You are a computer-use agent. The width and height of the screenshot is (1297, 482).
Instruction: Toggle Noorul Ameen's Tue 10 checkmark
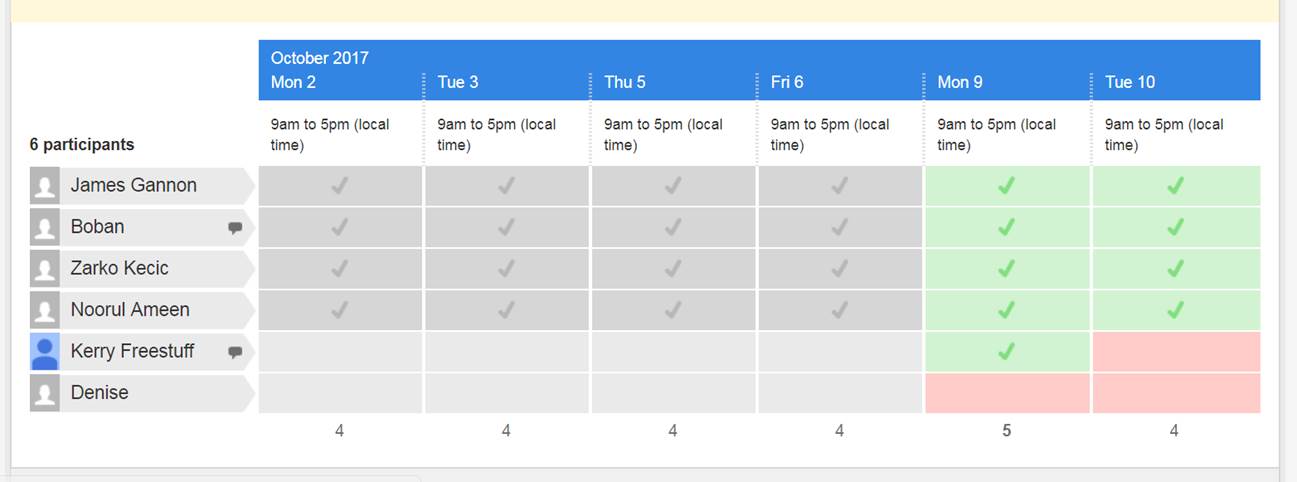click(x=1174, y=310)
